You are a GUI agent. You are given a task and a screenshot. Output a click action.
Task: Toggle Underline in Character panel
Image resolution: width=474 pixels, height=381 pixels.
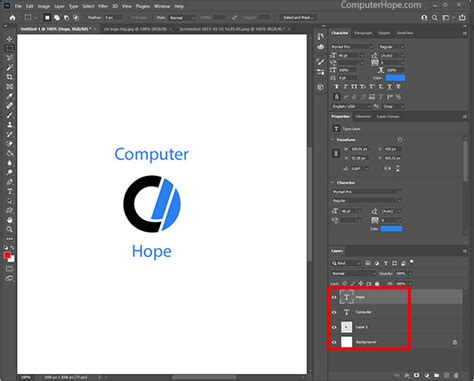tap(389, 87)
